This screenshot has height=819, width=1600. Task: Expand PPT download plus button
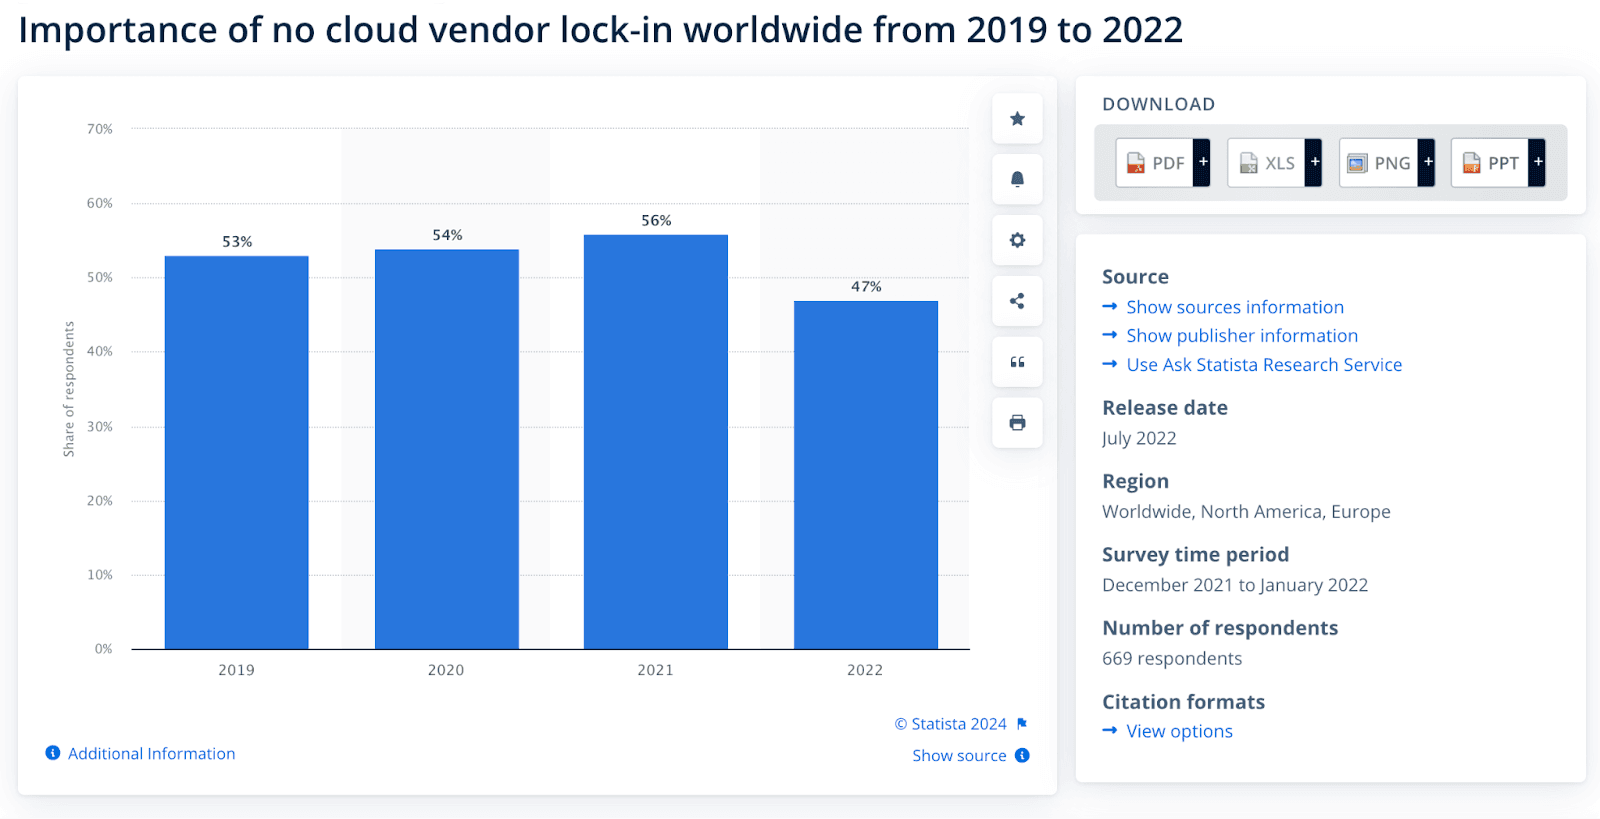1537,162
